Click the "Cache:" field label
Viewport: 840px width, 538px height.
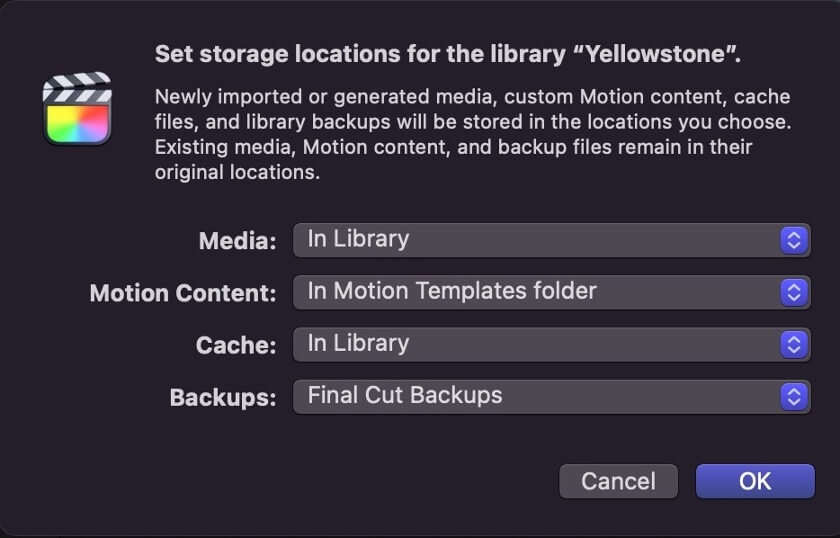pyautogui.click(x=236, y=345)
